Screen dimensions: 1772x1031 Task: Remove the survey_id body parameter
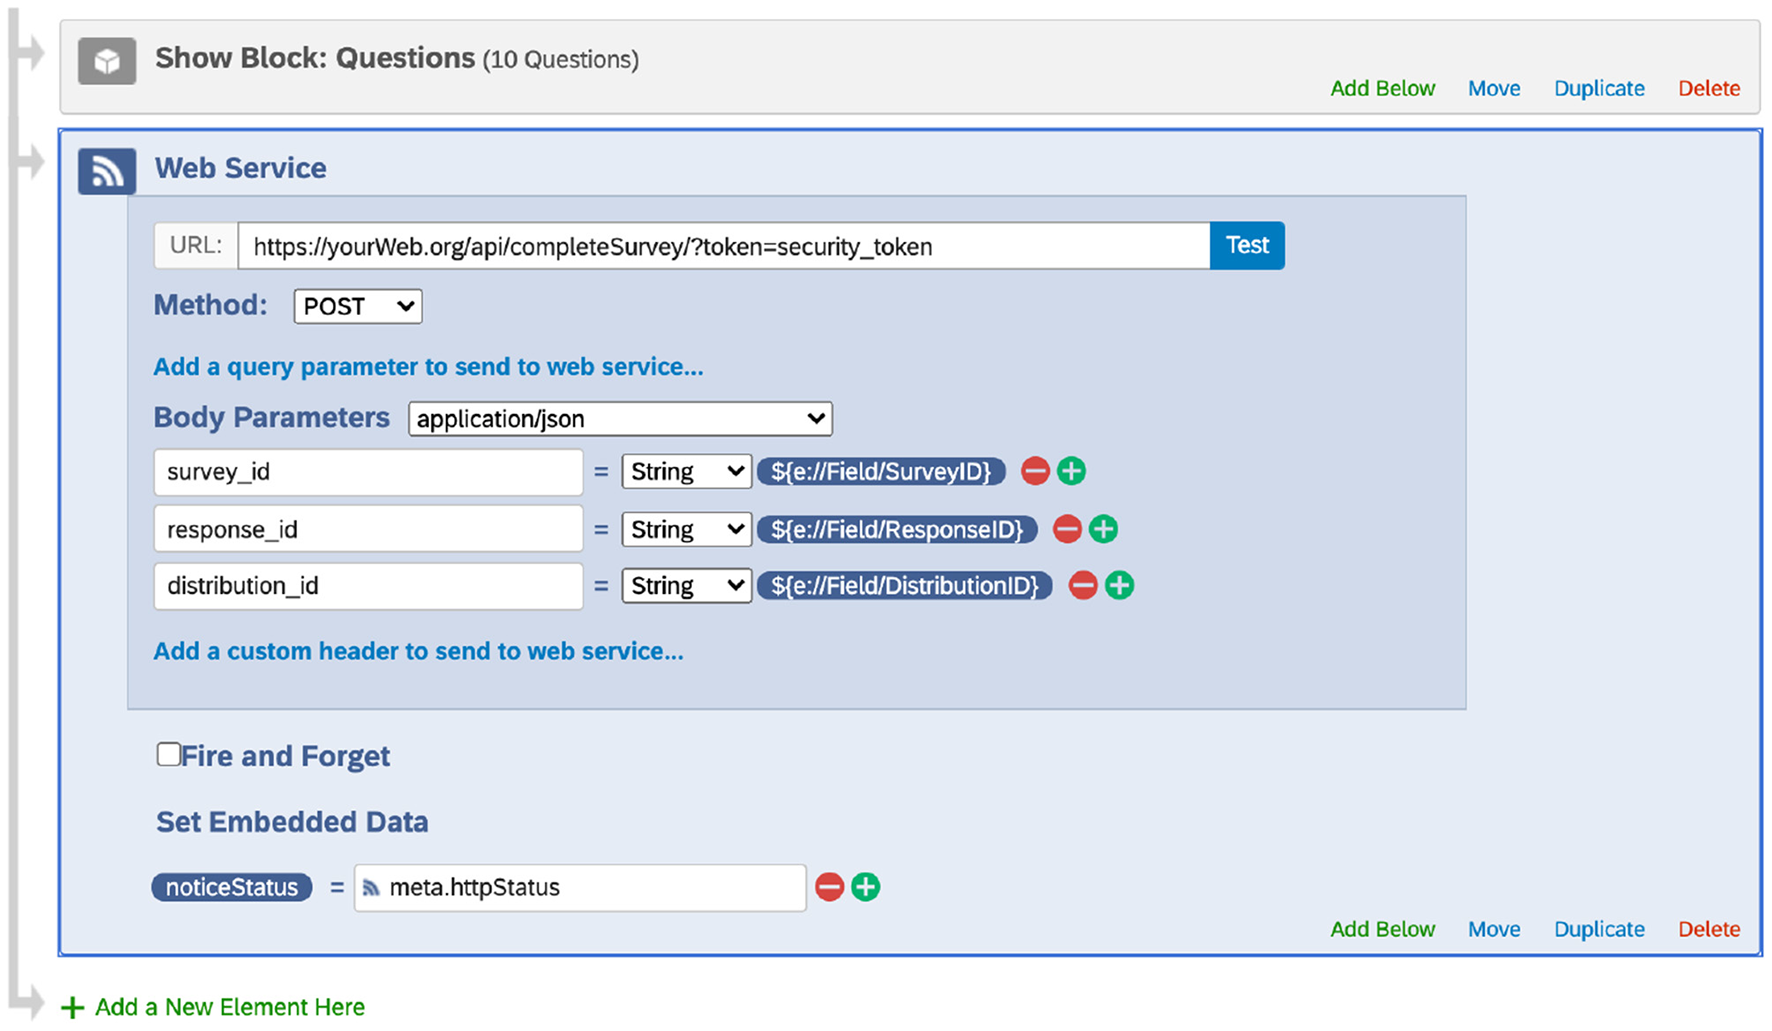point(1035,471)
